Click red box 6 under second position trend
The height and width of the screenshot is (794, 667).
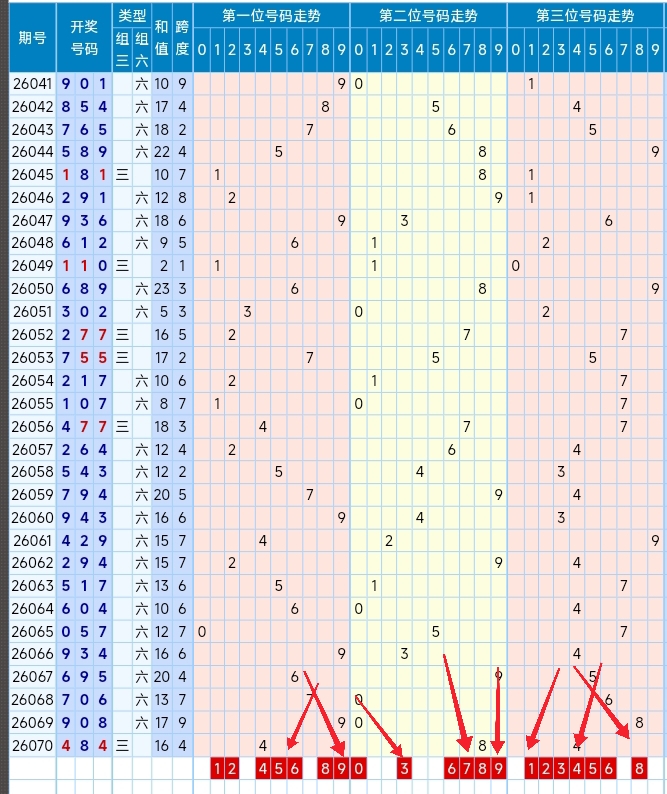tap(451, 769)
